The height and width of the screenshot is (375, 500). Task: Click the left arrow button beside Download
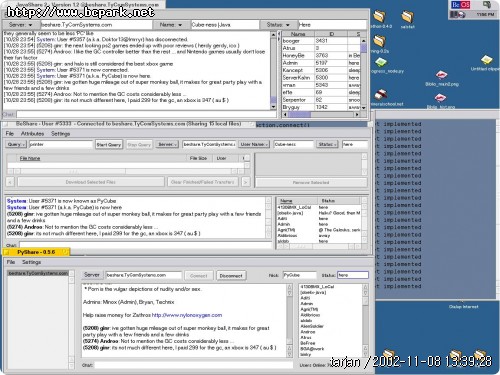coord(10,182)
